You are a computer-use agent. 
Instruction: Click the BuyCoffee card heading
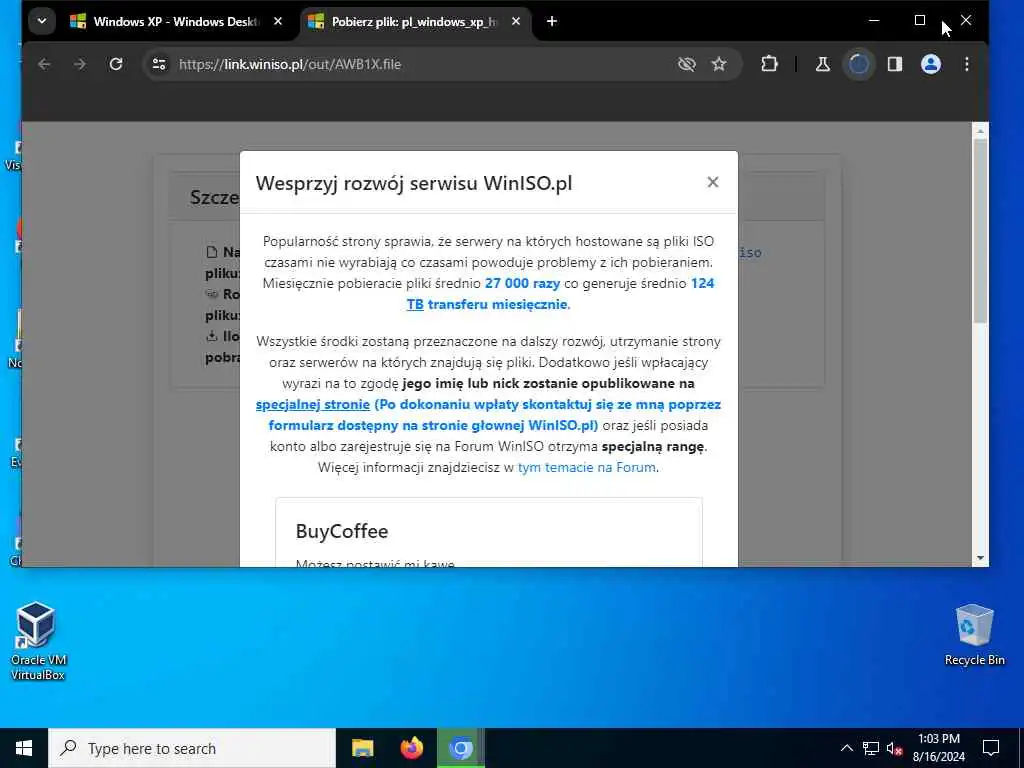(342, 531)
